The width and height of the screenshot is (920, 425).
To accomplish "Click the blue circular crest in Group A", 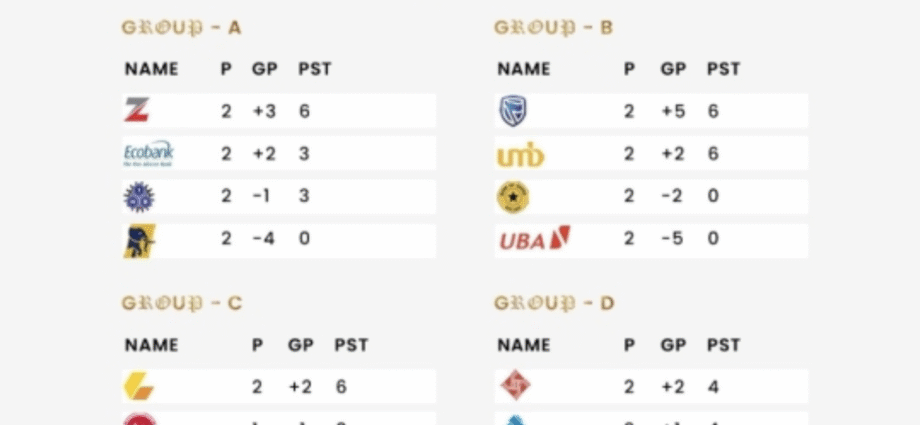I will point(138,197).
